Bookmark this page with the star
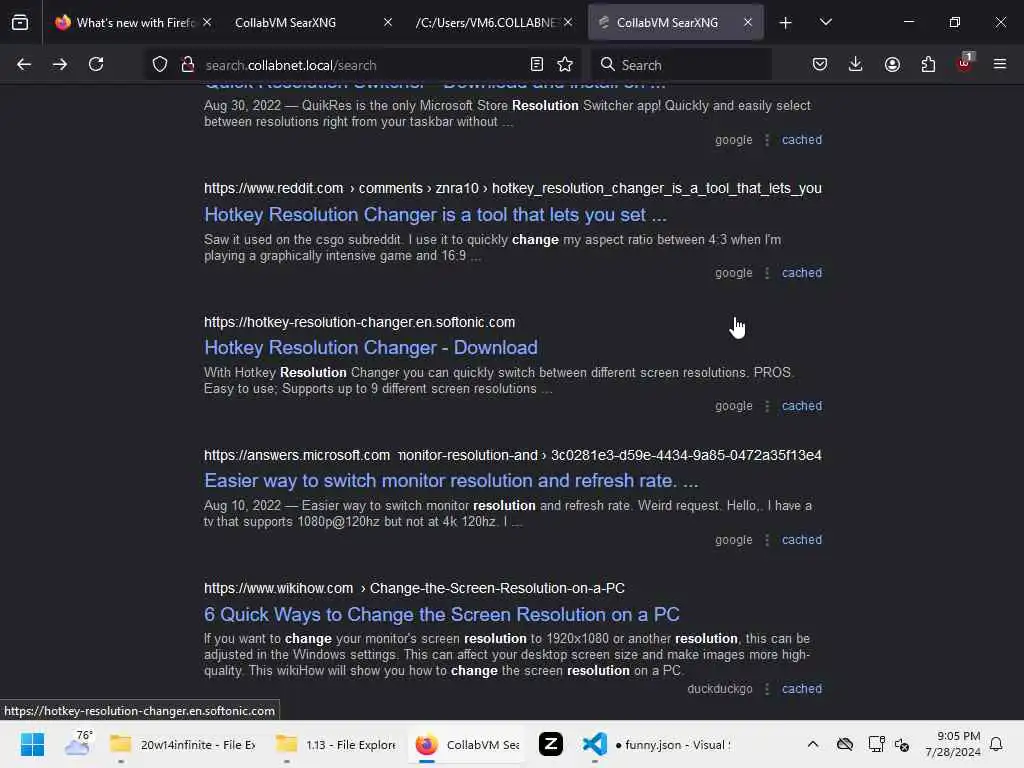The width and height of the screenshot is (1024, 768). (x=565, y=64)
